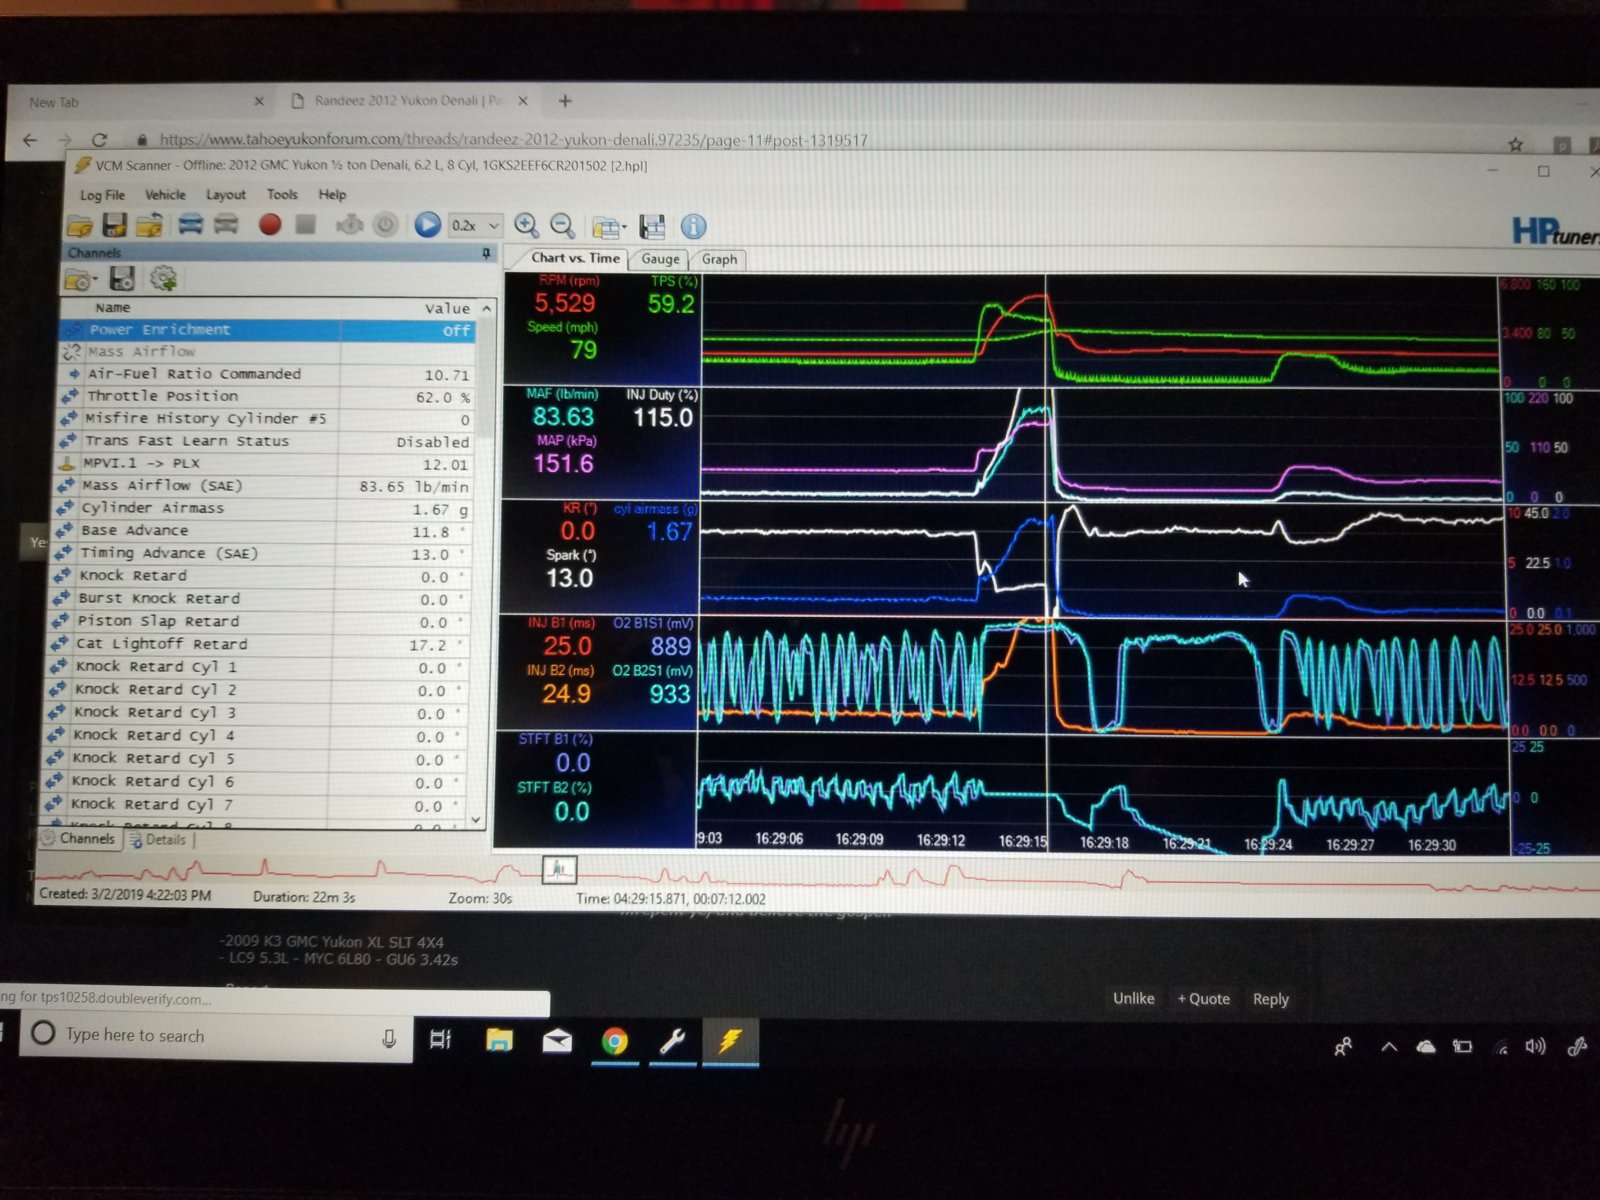
Task: Select the MPVI.1 -> PLX channel row
Action: click(x=265, y=464)
